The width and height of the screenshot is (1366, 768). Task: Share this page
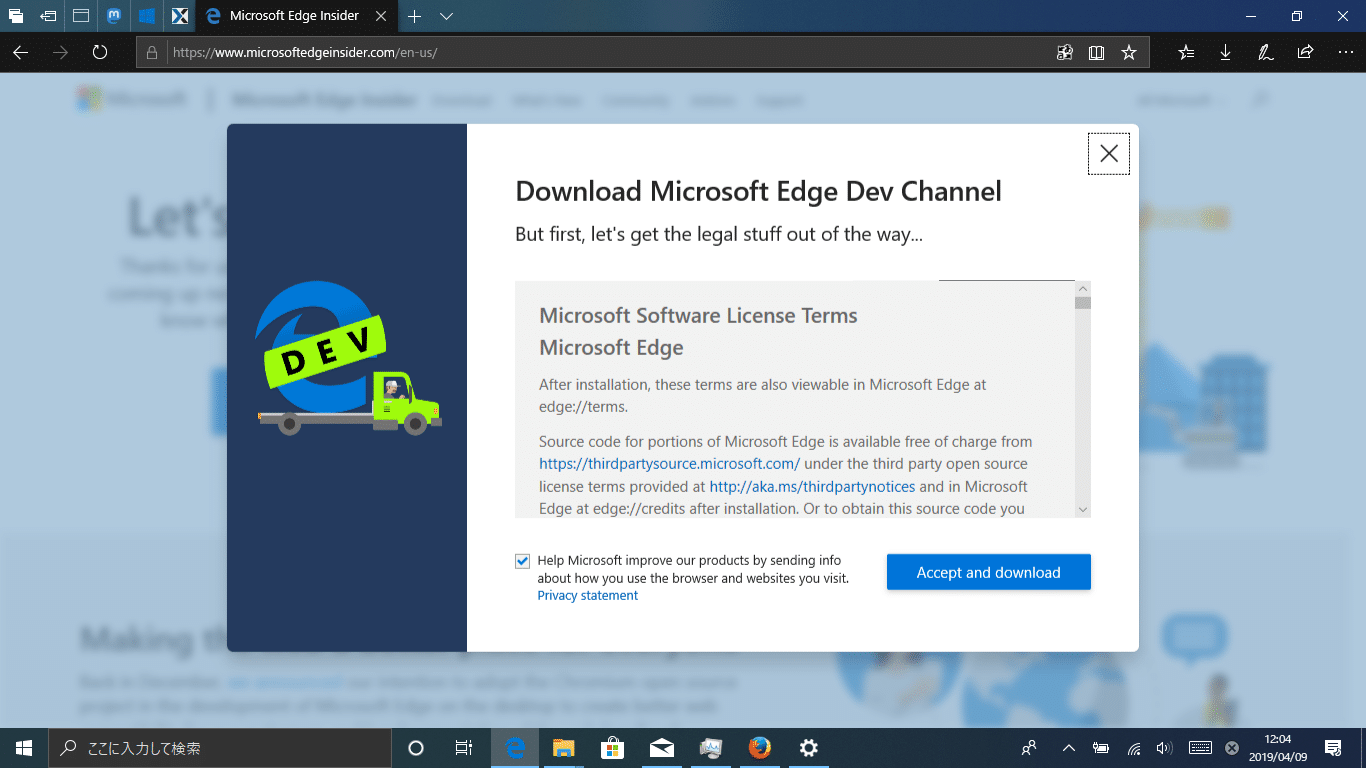click(1305, 53)
